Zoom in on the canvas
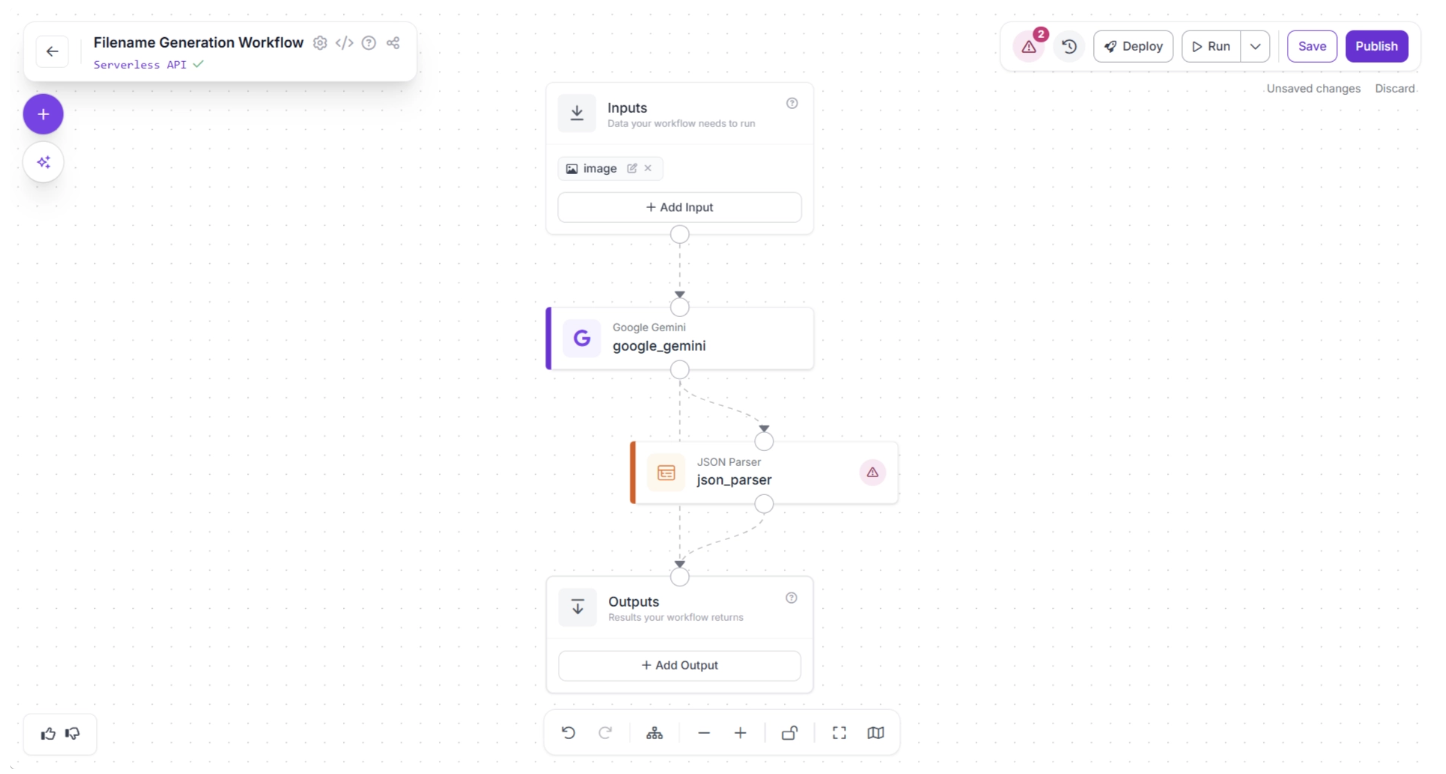The image size is (1446, 774). tap(740, 733)
